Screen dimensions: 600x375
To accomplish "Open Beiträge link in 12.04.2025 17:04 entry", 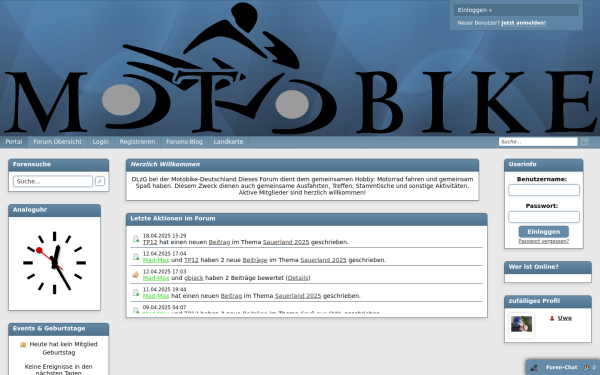I will point(255,260).
